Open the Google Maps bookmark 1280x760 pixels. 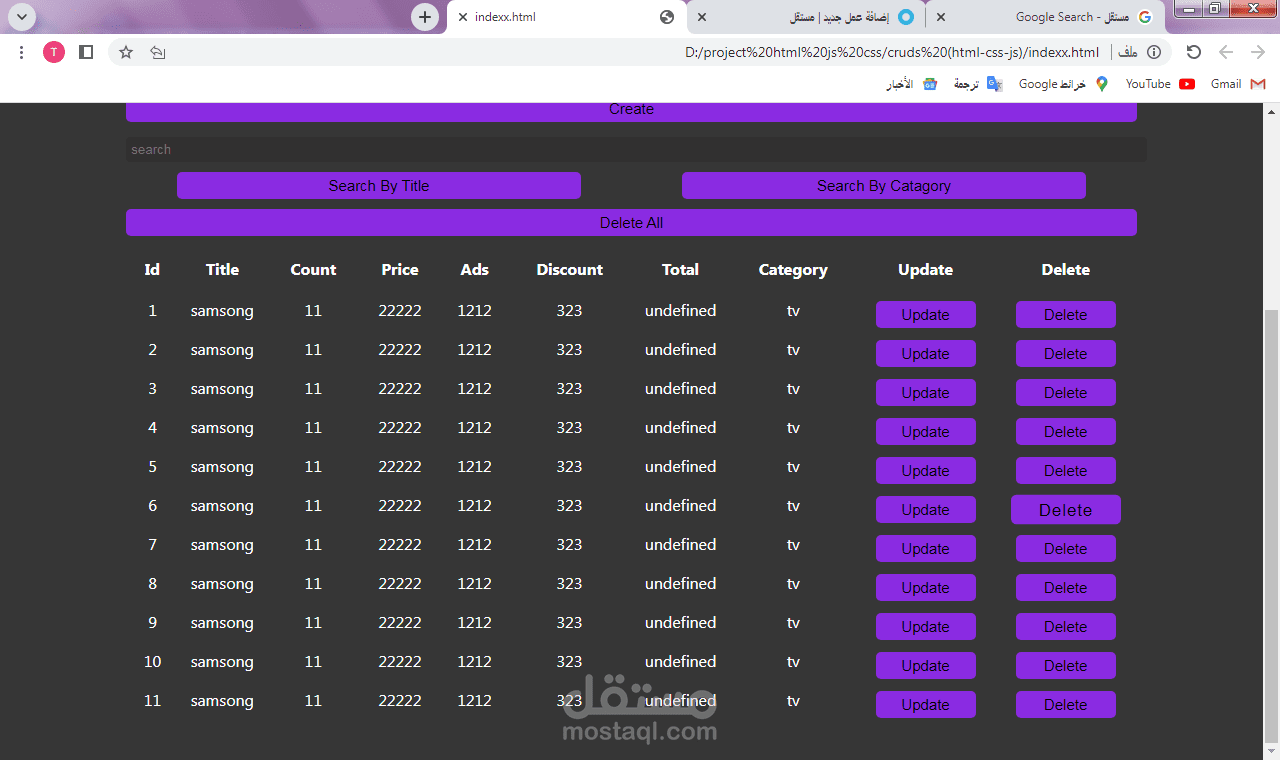point(1064,84)
